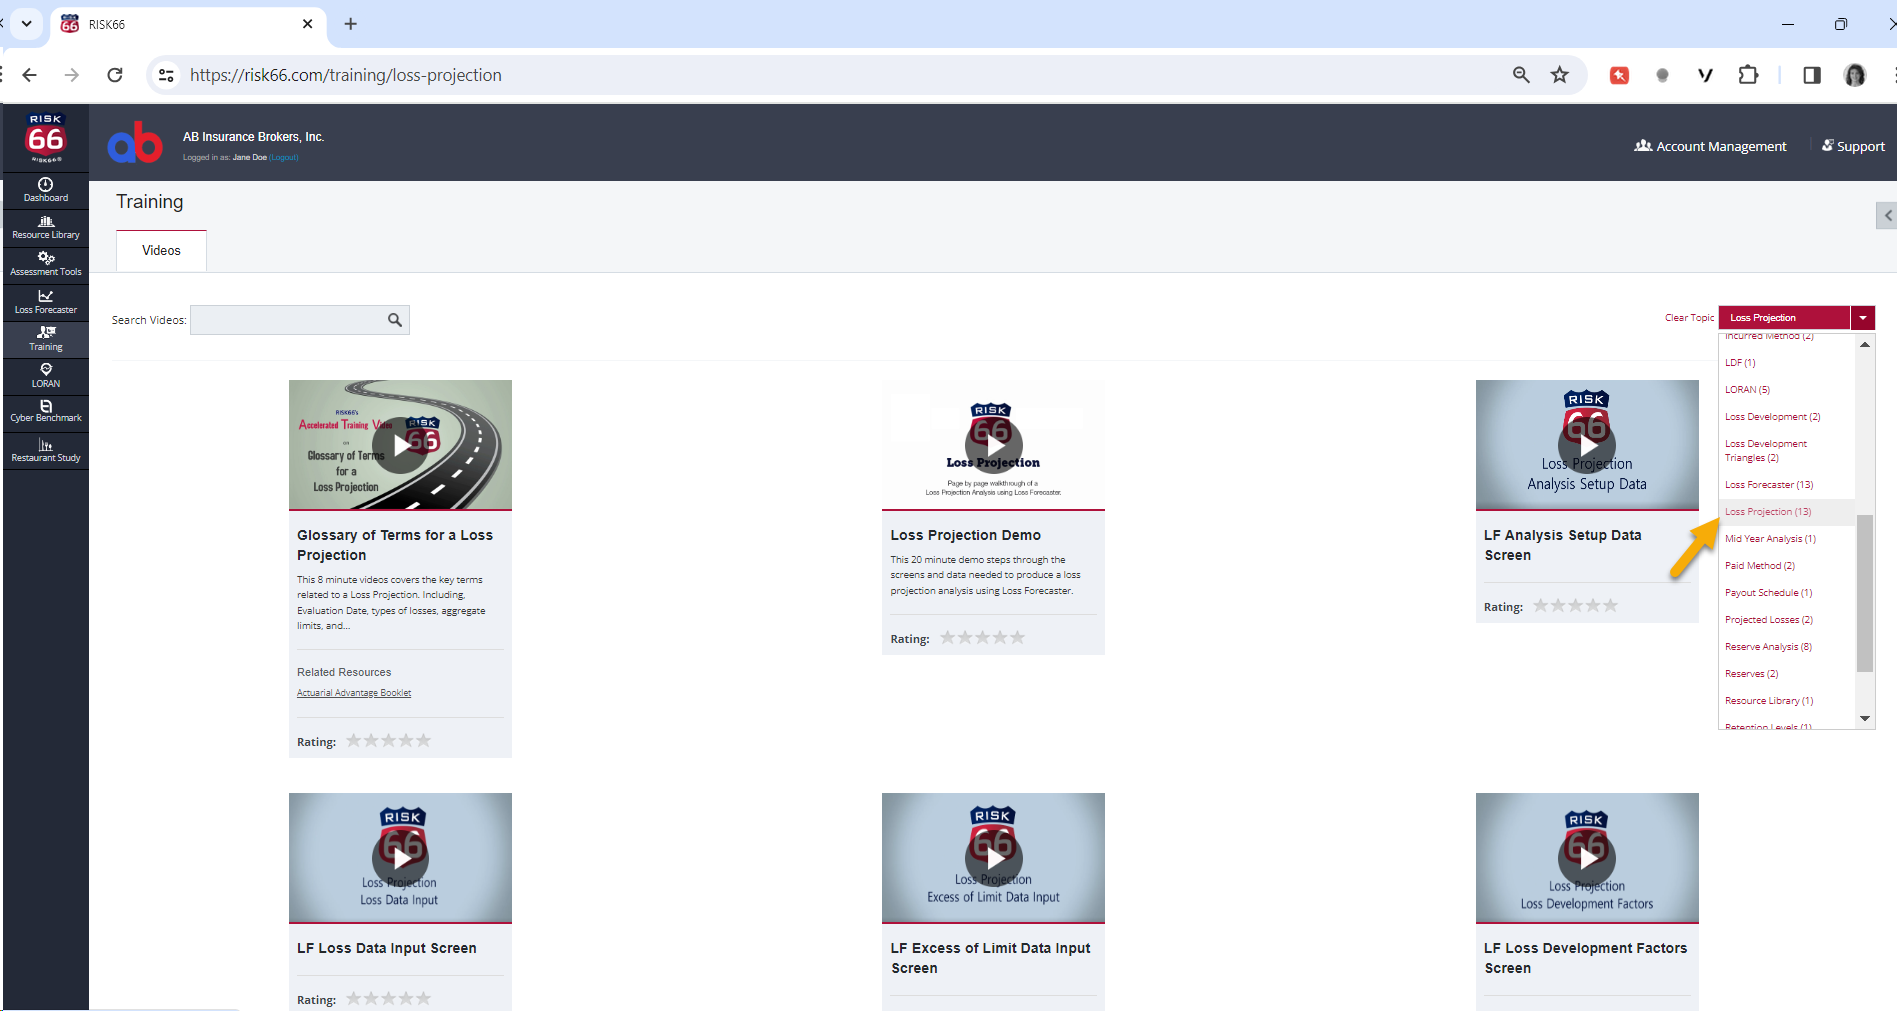Click the red extension icon in toolbar
1897x1011 pixels.
coord(1619,75)
